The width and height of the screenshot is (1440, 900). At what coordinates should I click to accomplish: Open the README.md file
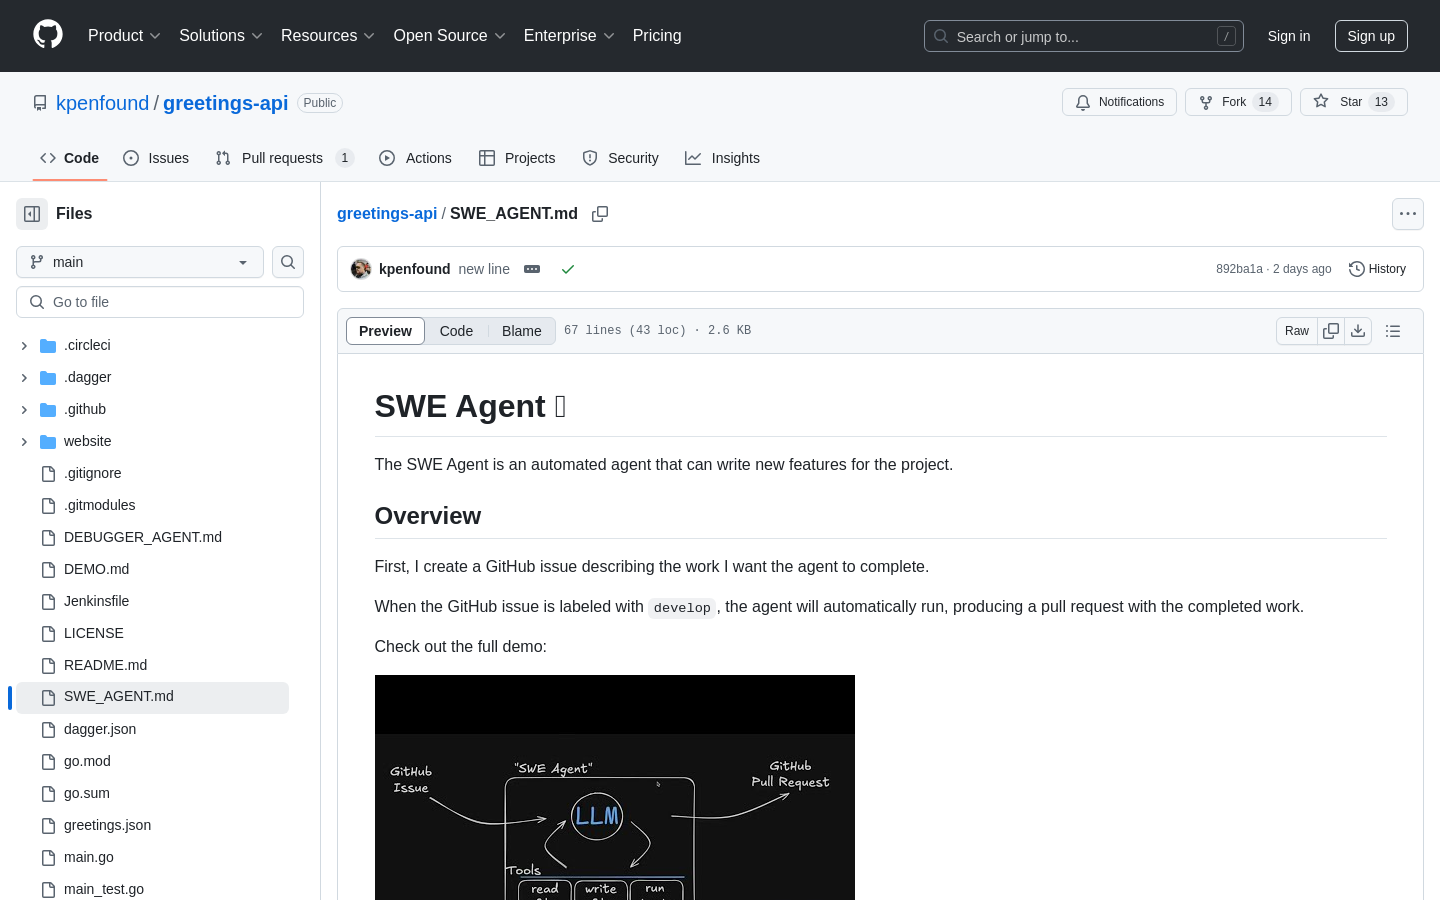(105, 665)
